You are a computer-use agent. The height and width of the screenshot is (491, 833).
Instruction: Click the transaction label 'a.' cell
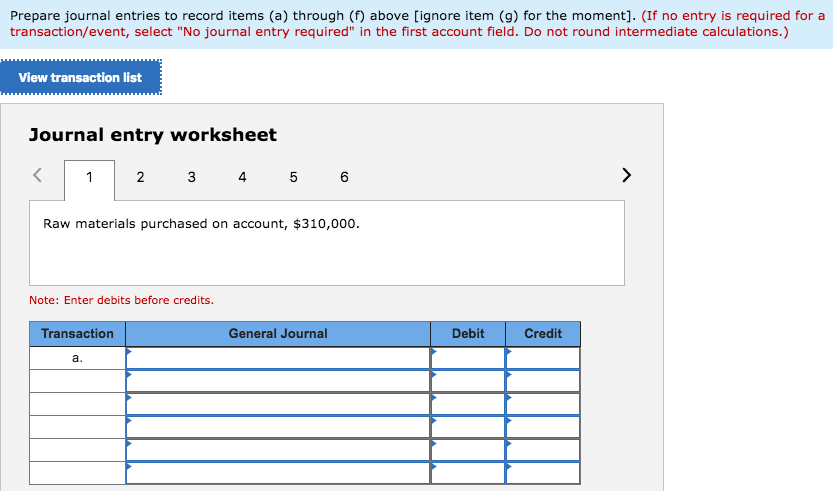[78, 358]
